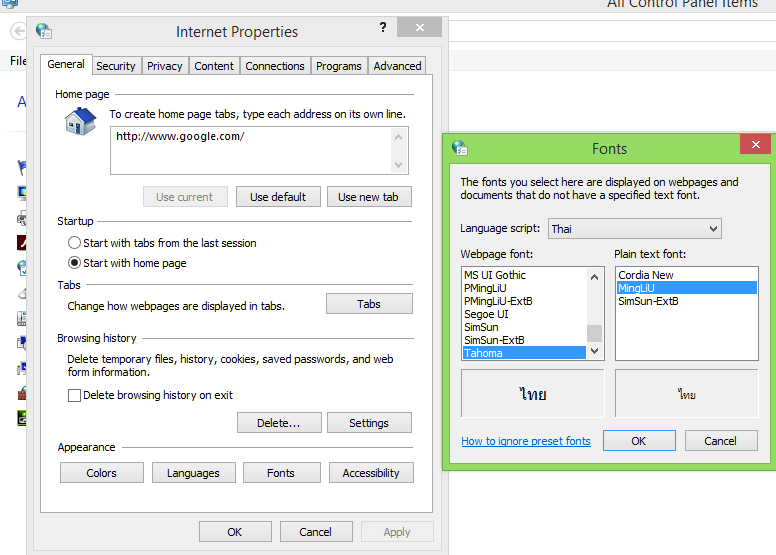This screenshot has height=555, width=776.
Task: Open How to ignore preset fonts link
Action: 526,441
